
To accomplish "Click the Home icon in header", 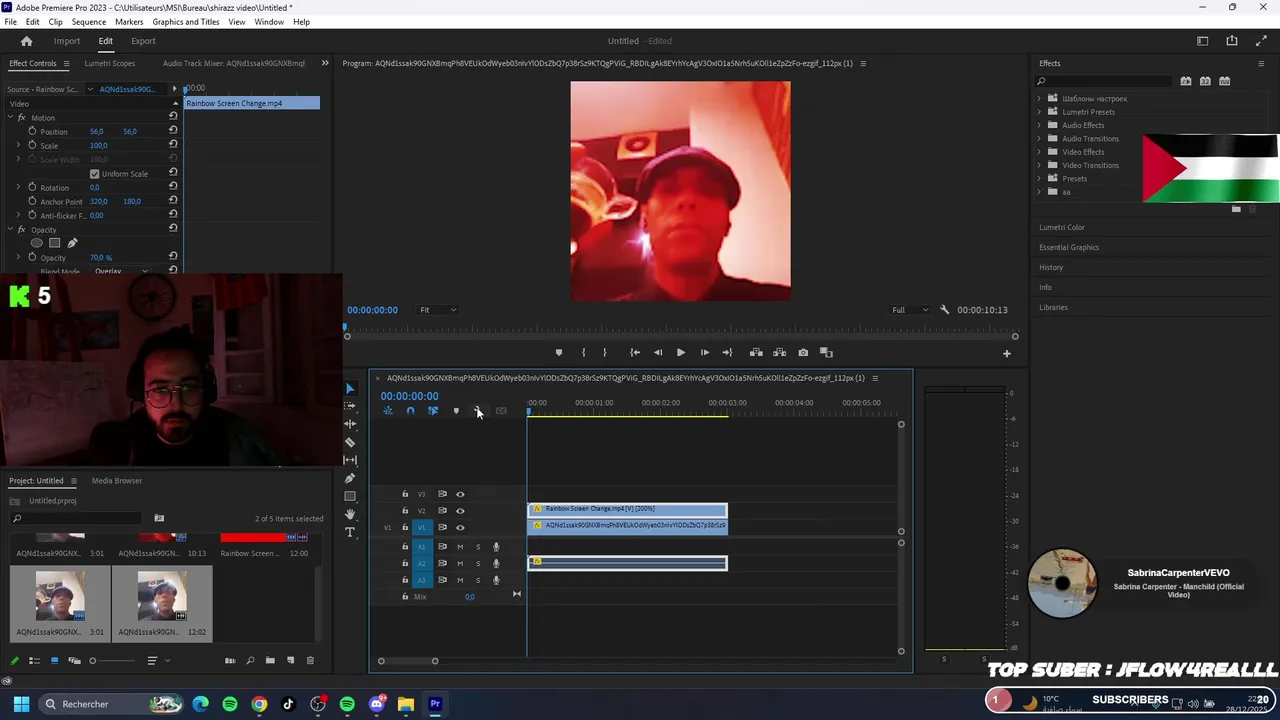I will click(27, 41).
